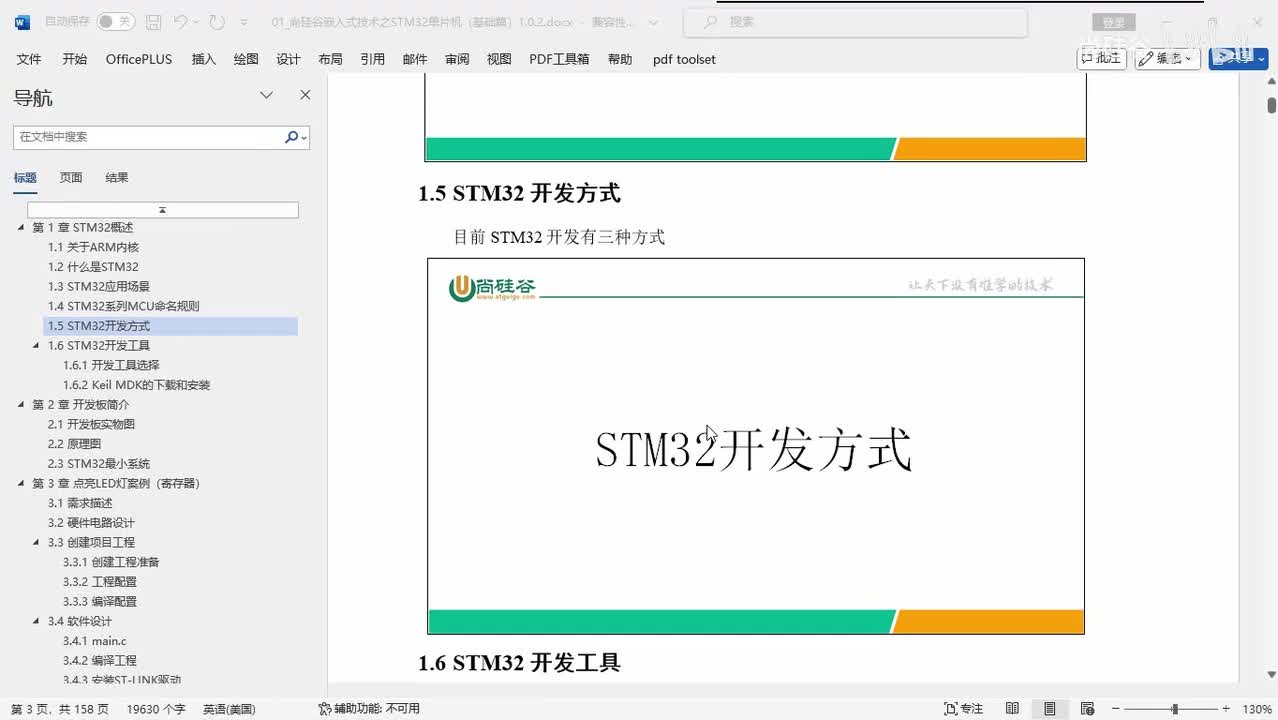Select Read Mode view icon

pos(1012,708)
